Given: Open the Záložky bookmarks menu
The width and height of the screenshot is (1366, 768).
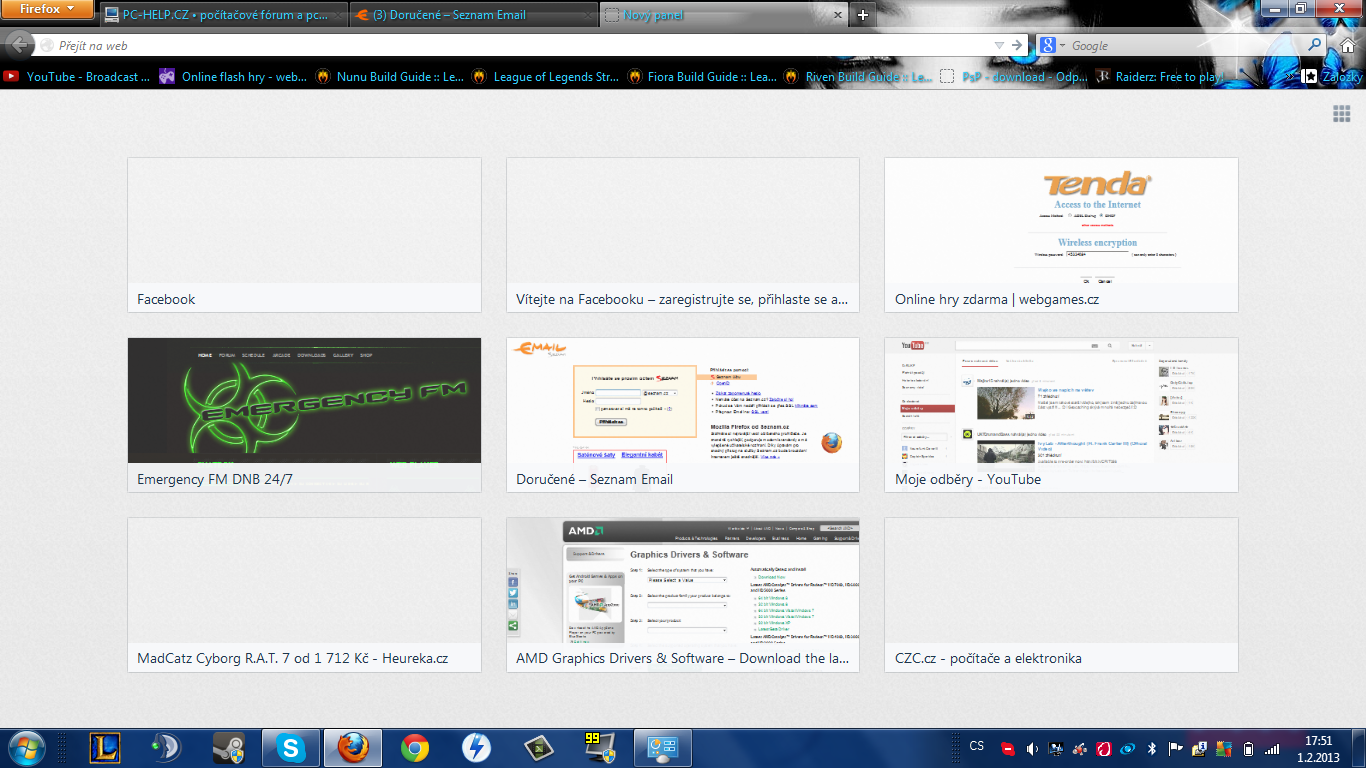Looking at the screenshot, I should pos(1332,76).
